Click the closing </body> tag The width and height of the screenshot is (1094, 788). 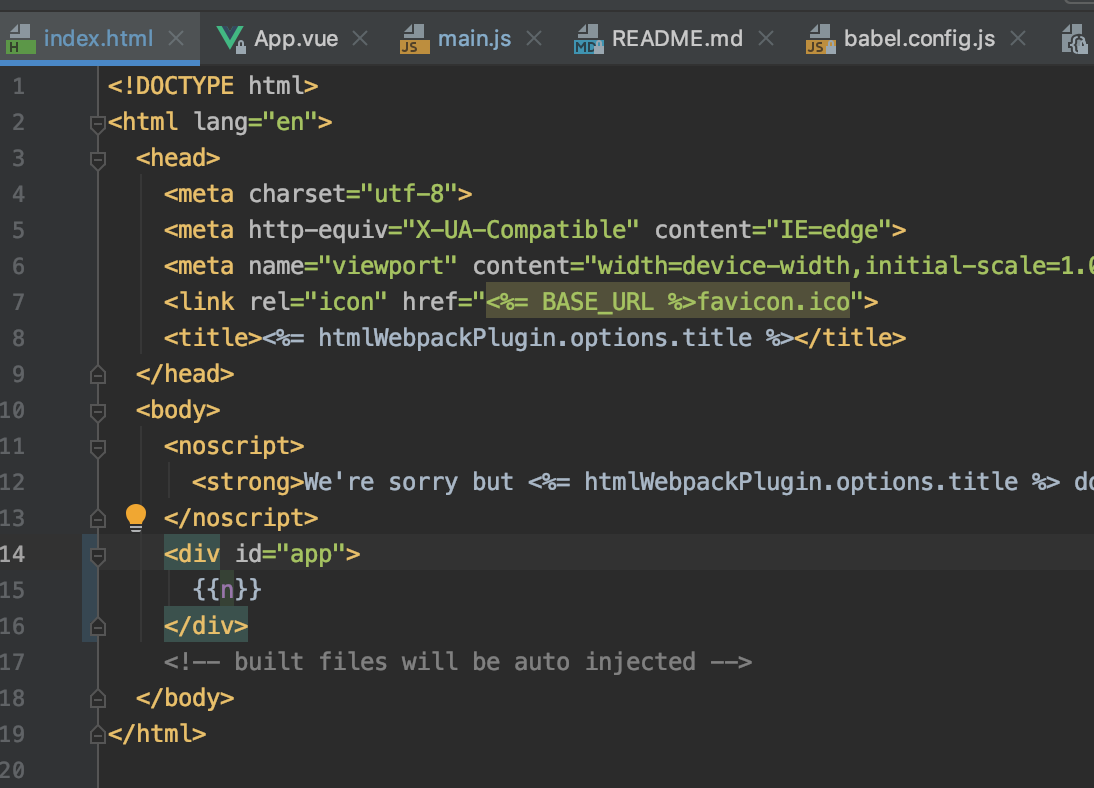(185, 698)
